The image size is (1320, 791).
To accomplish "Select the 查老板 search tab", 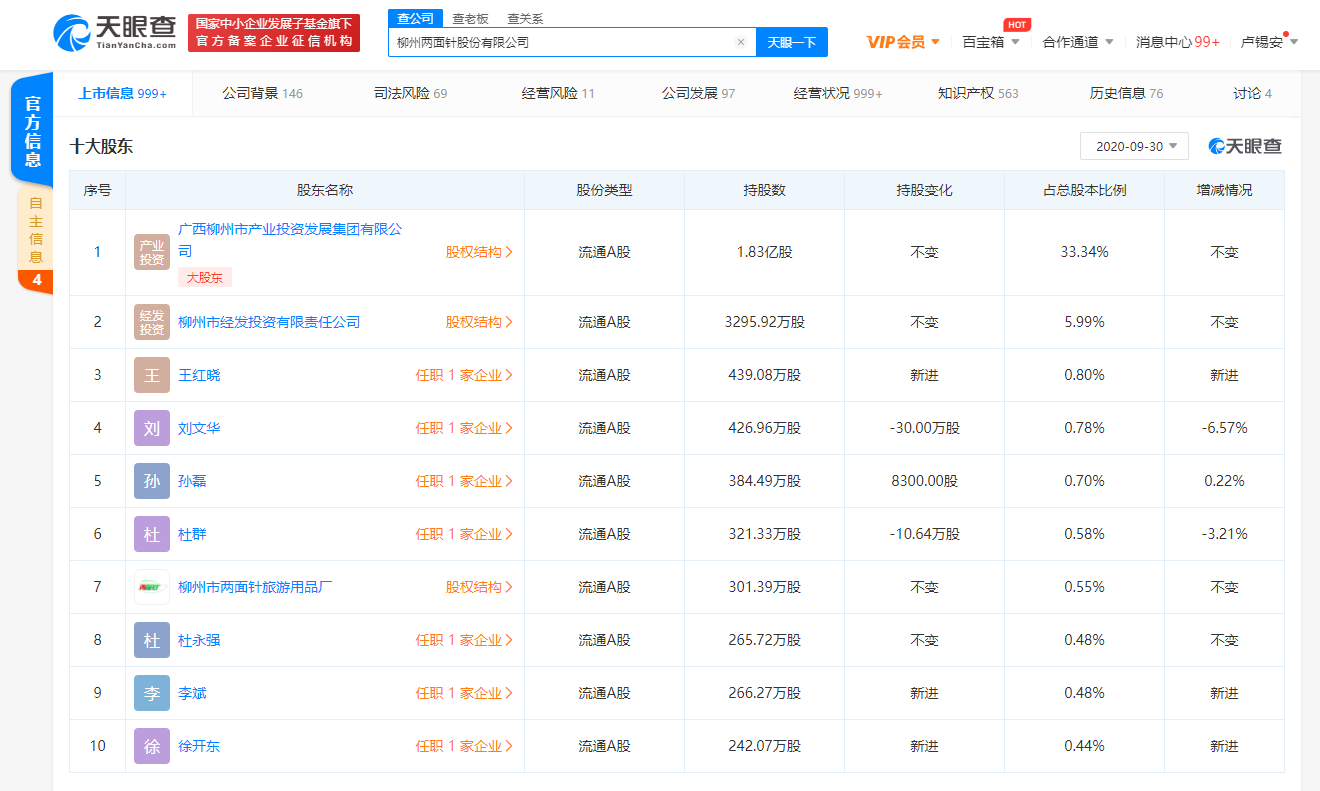I will pyautogui.click(x=470, y=18).
